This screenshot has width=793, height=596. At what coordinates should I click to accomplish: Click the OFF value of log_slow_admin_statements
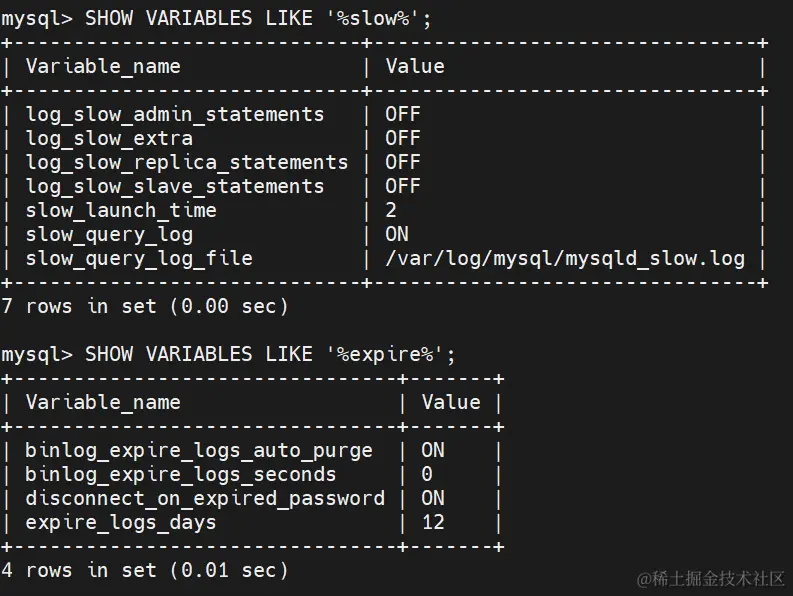coord(403,115)
